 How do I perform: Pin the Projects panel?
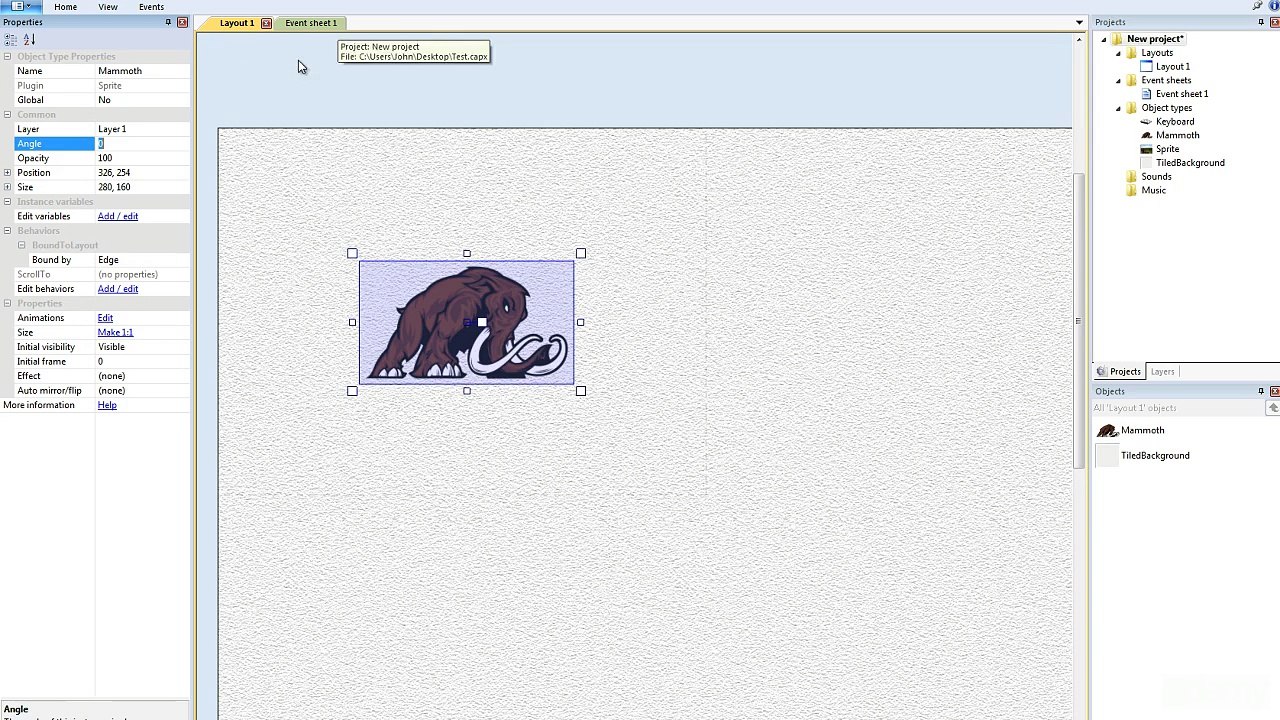[x=1261, y=22]
